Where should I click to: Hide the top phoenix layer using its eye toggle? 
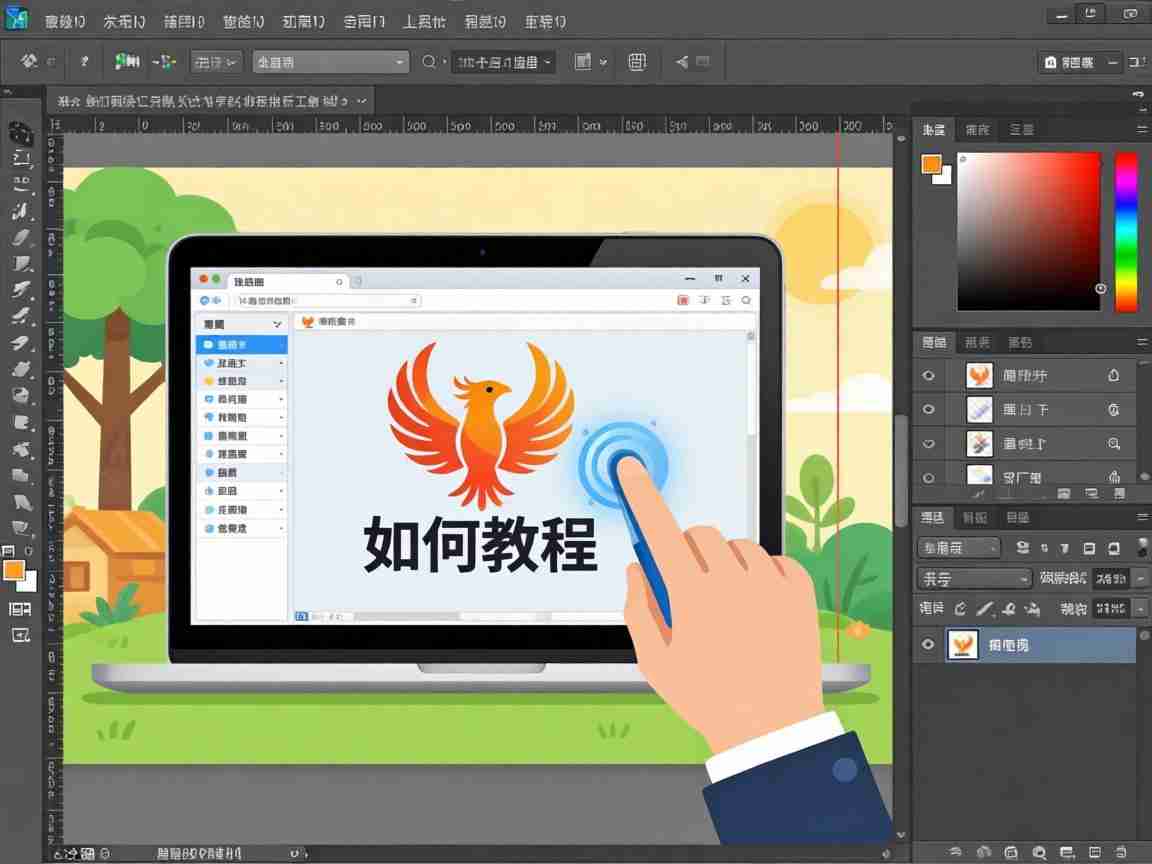928,375
